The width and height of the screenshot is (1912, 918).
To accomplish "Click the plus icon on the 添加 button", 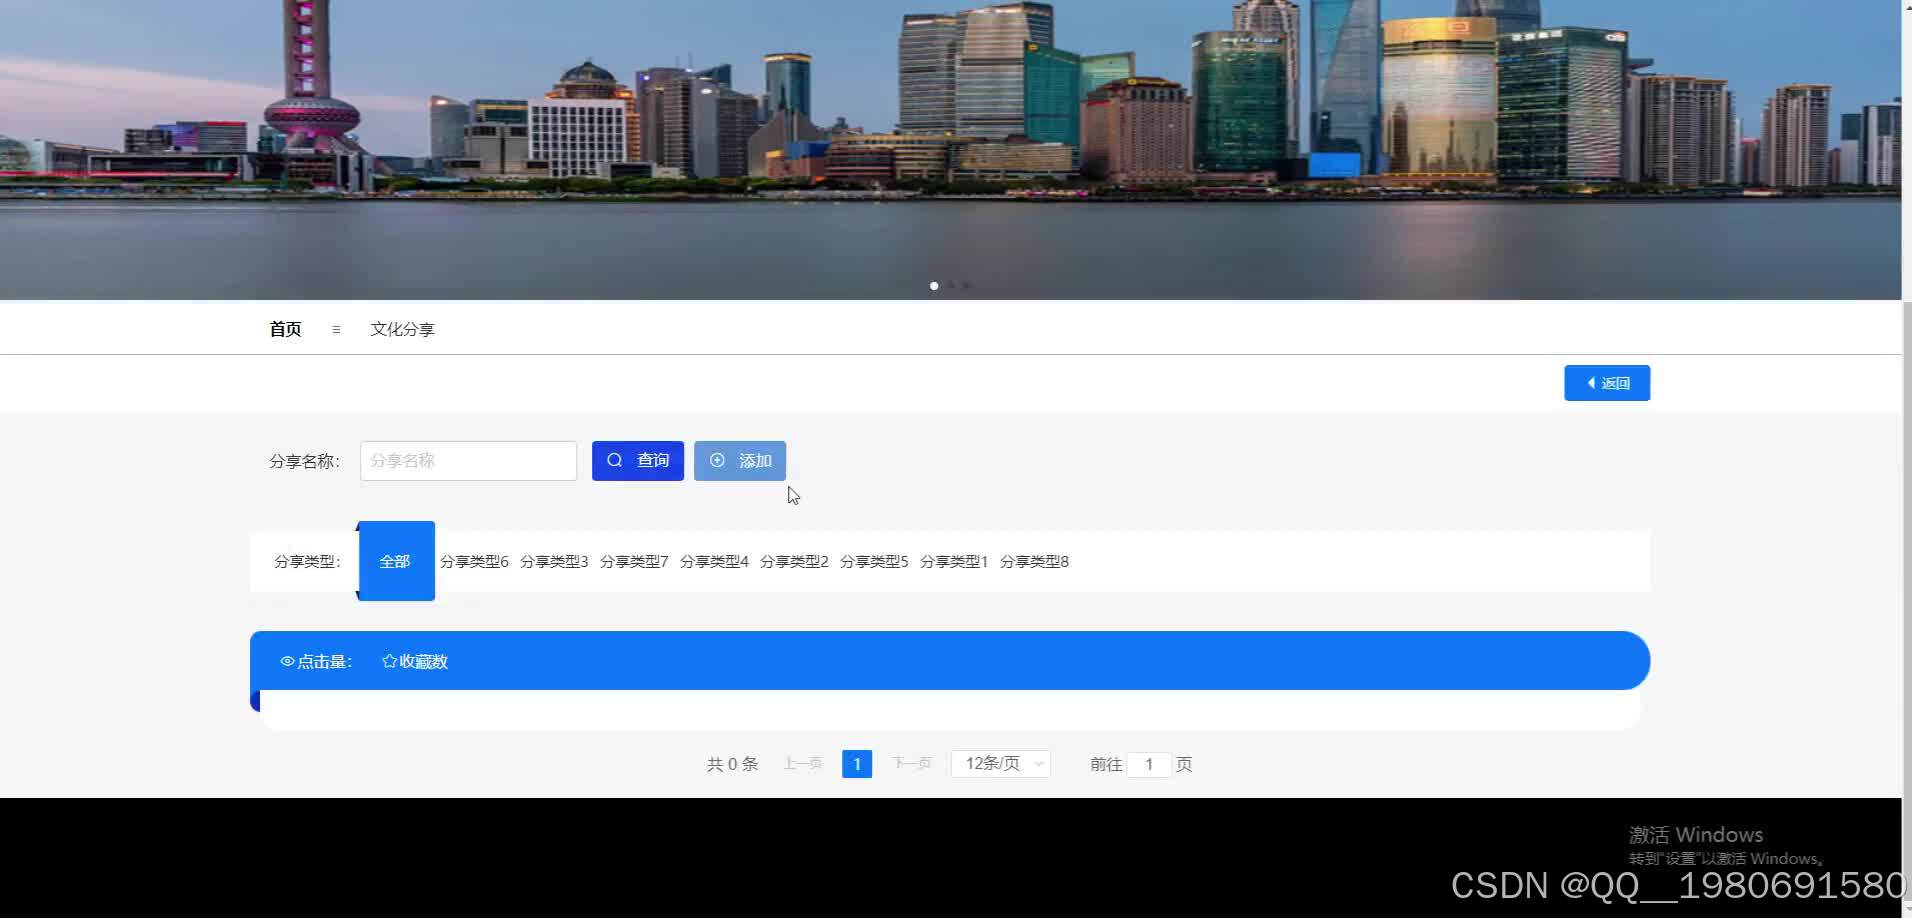I will click(718, 460).
